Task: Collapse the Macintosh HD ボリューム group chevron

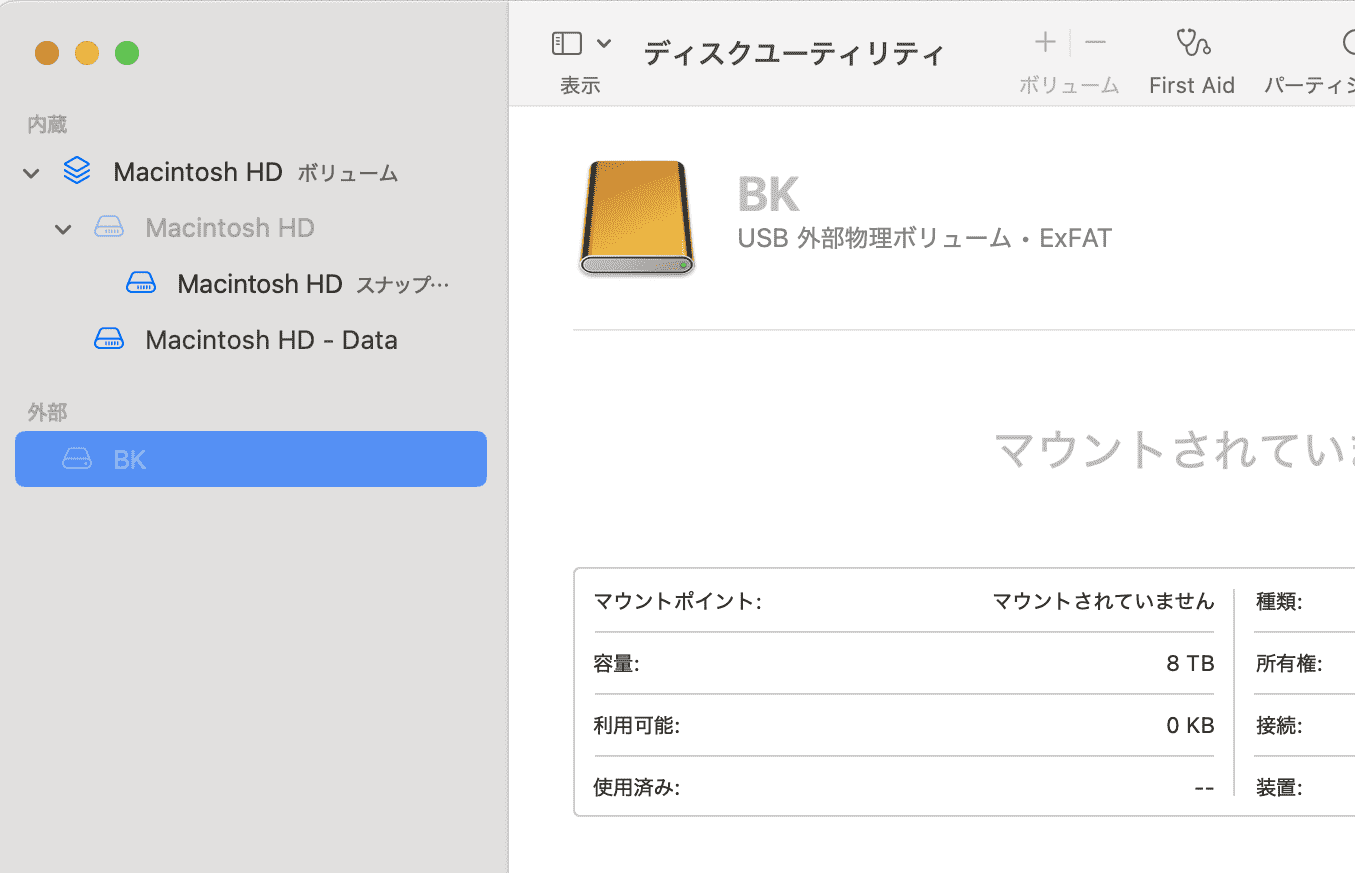Action: tap(32, 173)
